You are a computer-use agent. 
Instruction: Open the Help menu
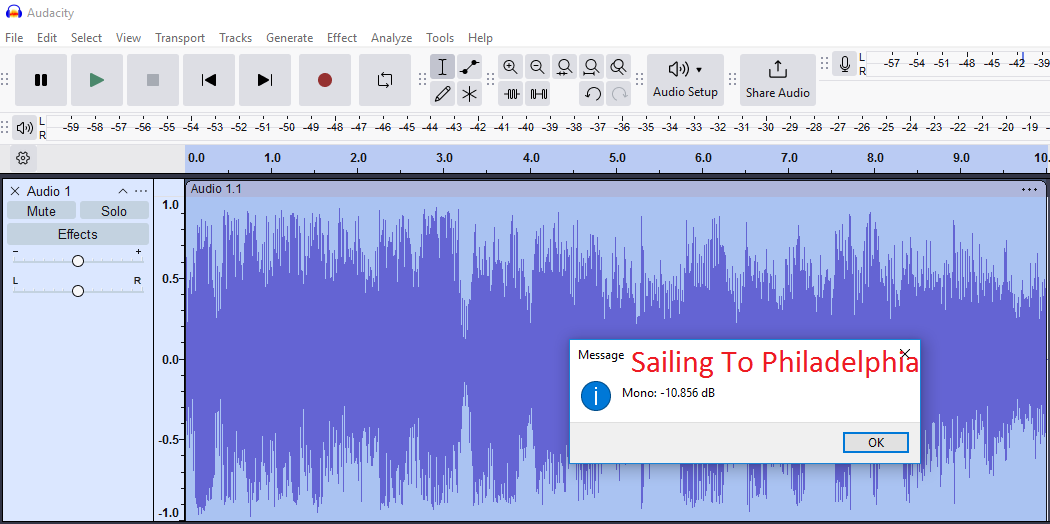click(480, 38)
